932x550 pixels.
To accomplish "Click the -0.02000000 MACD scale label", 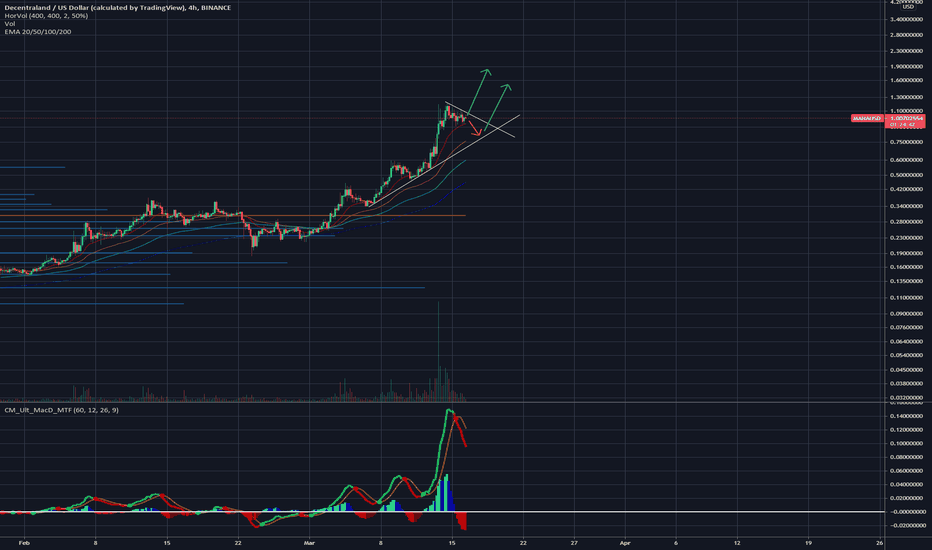I will pos(906,526).
